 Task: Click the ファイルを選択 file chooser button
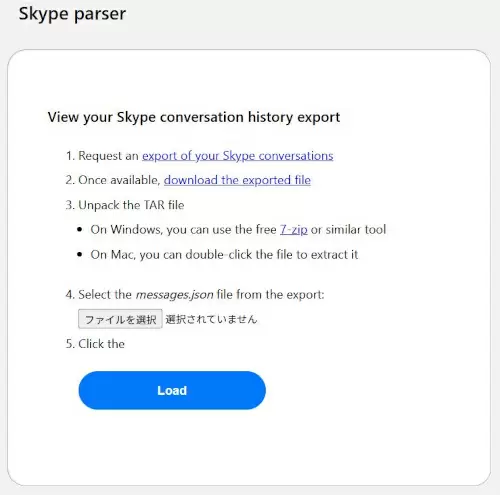[x=120, y=319]
